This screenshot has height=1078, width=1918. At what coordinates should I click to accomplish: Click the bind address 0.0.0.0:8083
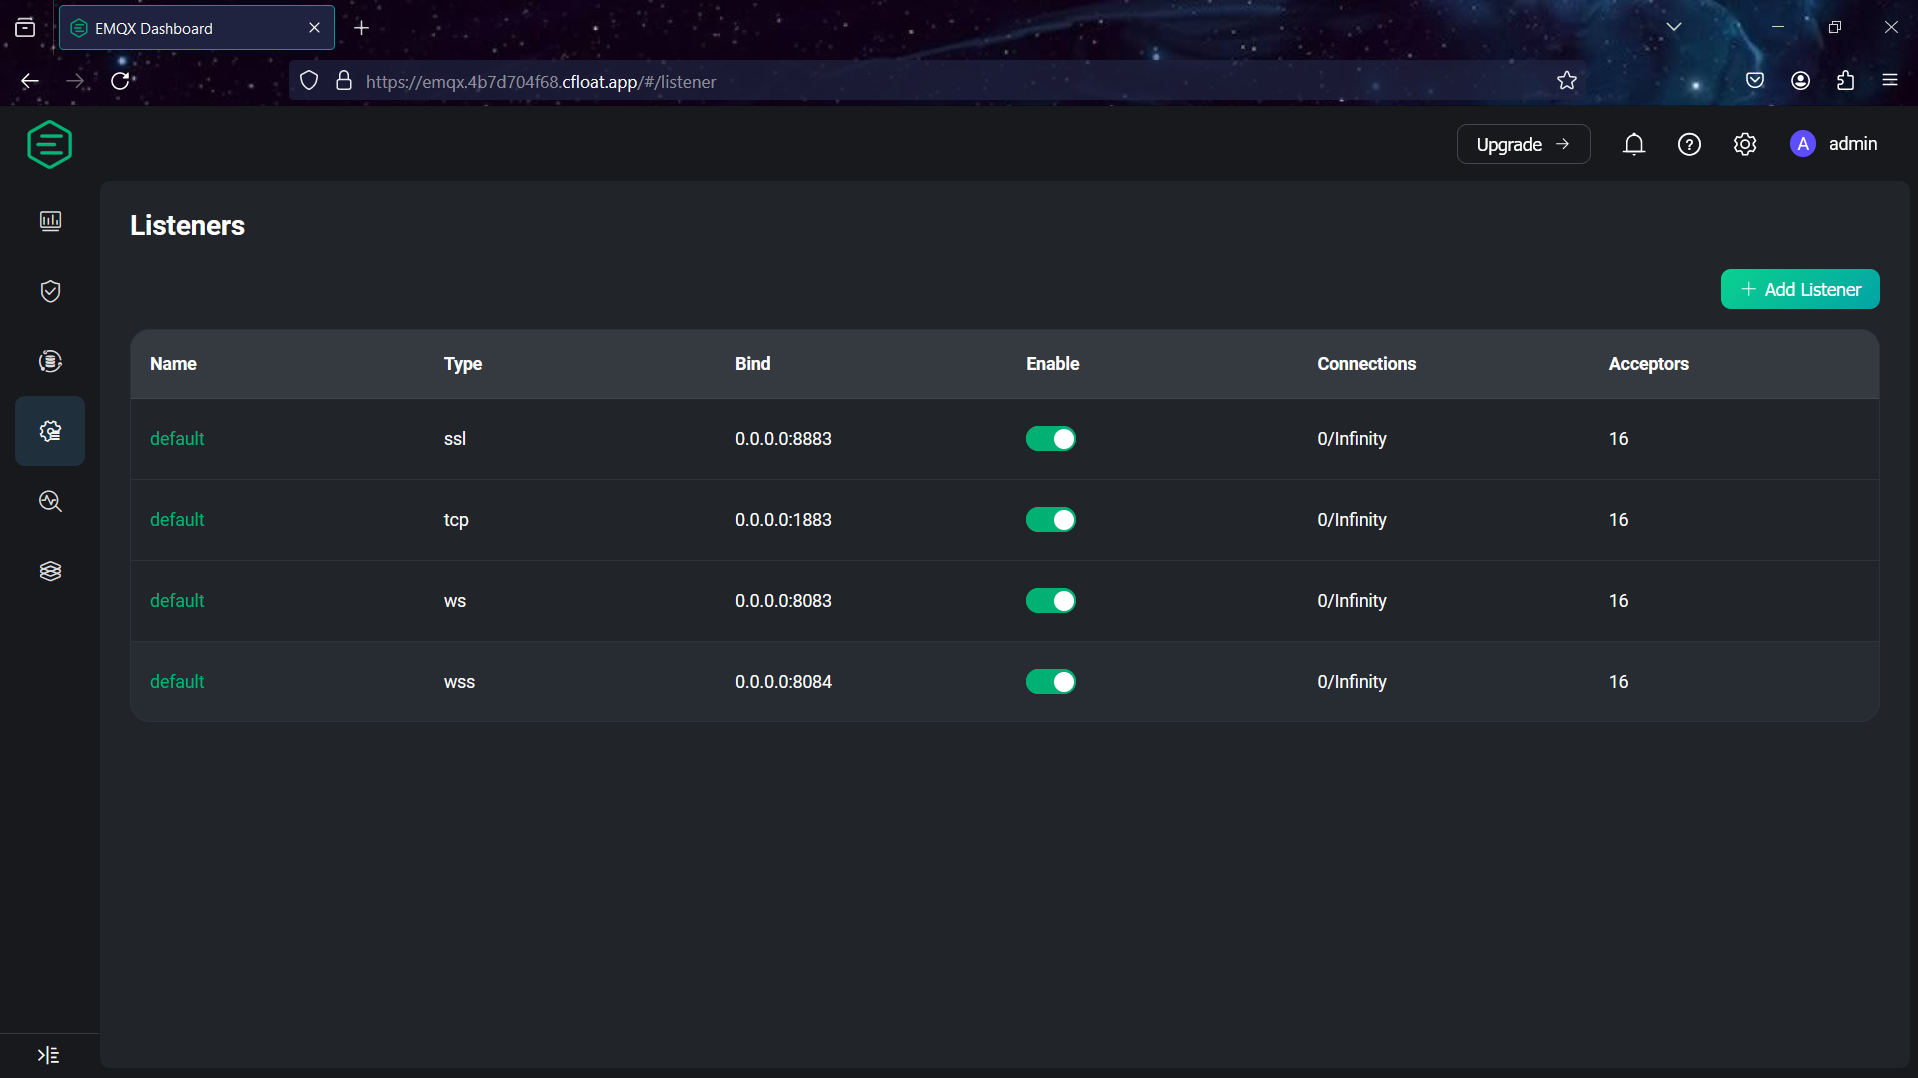pyautogui.click(x=783, y=601)
